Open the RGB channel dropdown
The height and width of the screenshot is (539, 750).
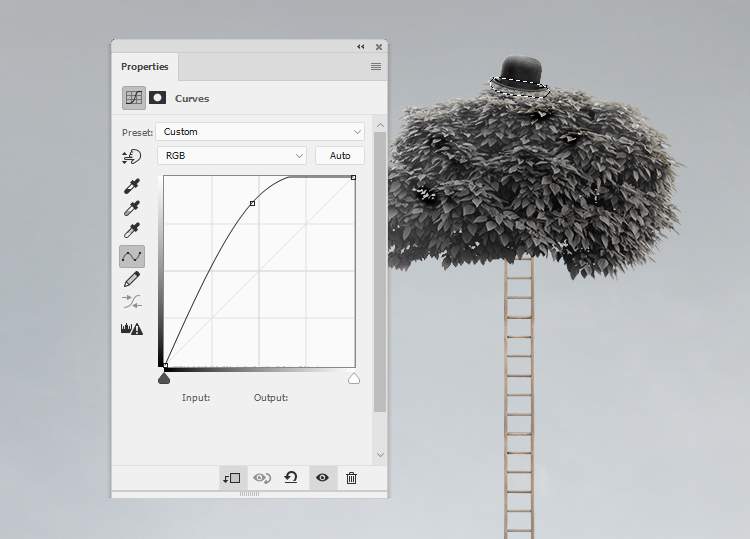(x=232, y=155)
